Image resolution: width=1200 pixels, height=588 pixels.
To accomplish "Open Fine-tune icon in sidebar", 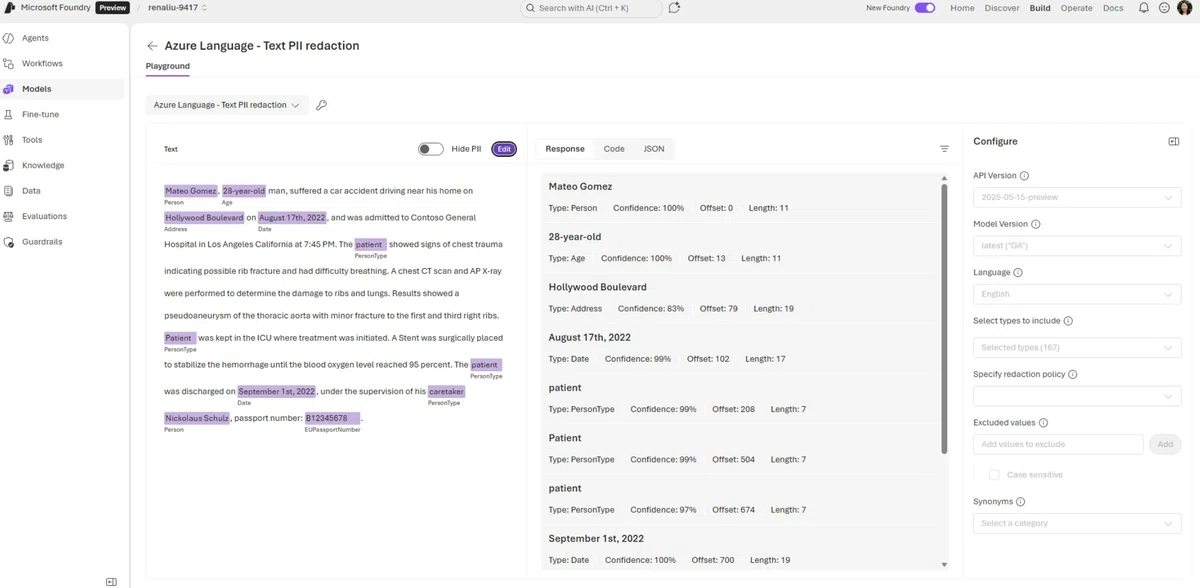I will (x=9, y=115).
